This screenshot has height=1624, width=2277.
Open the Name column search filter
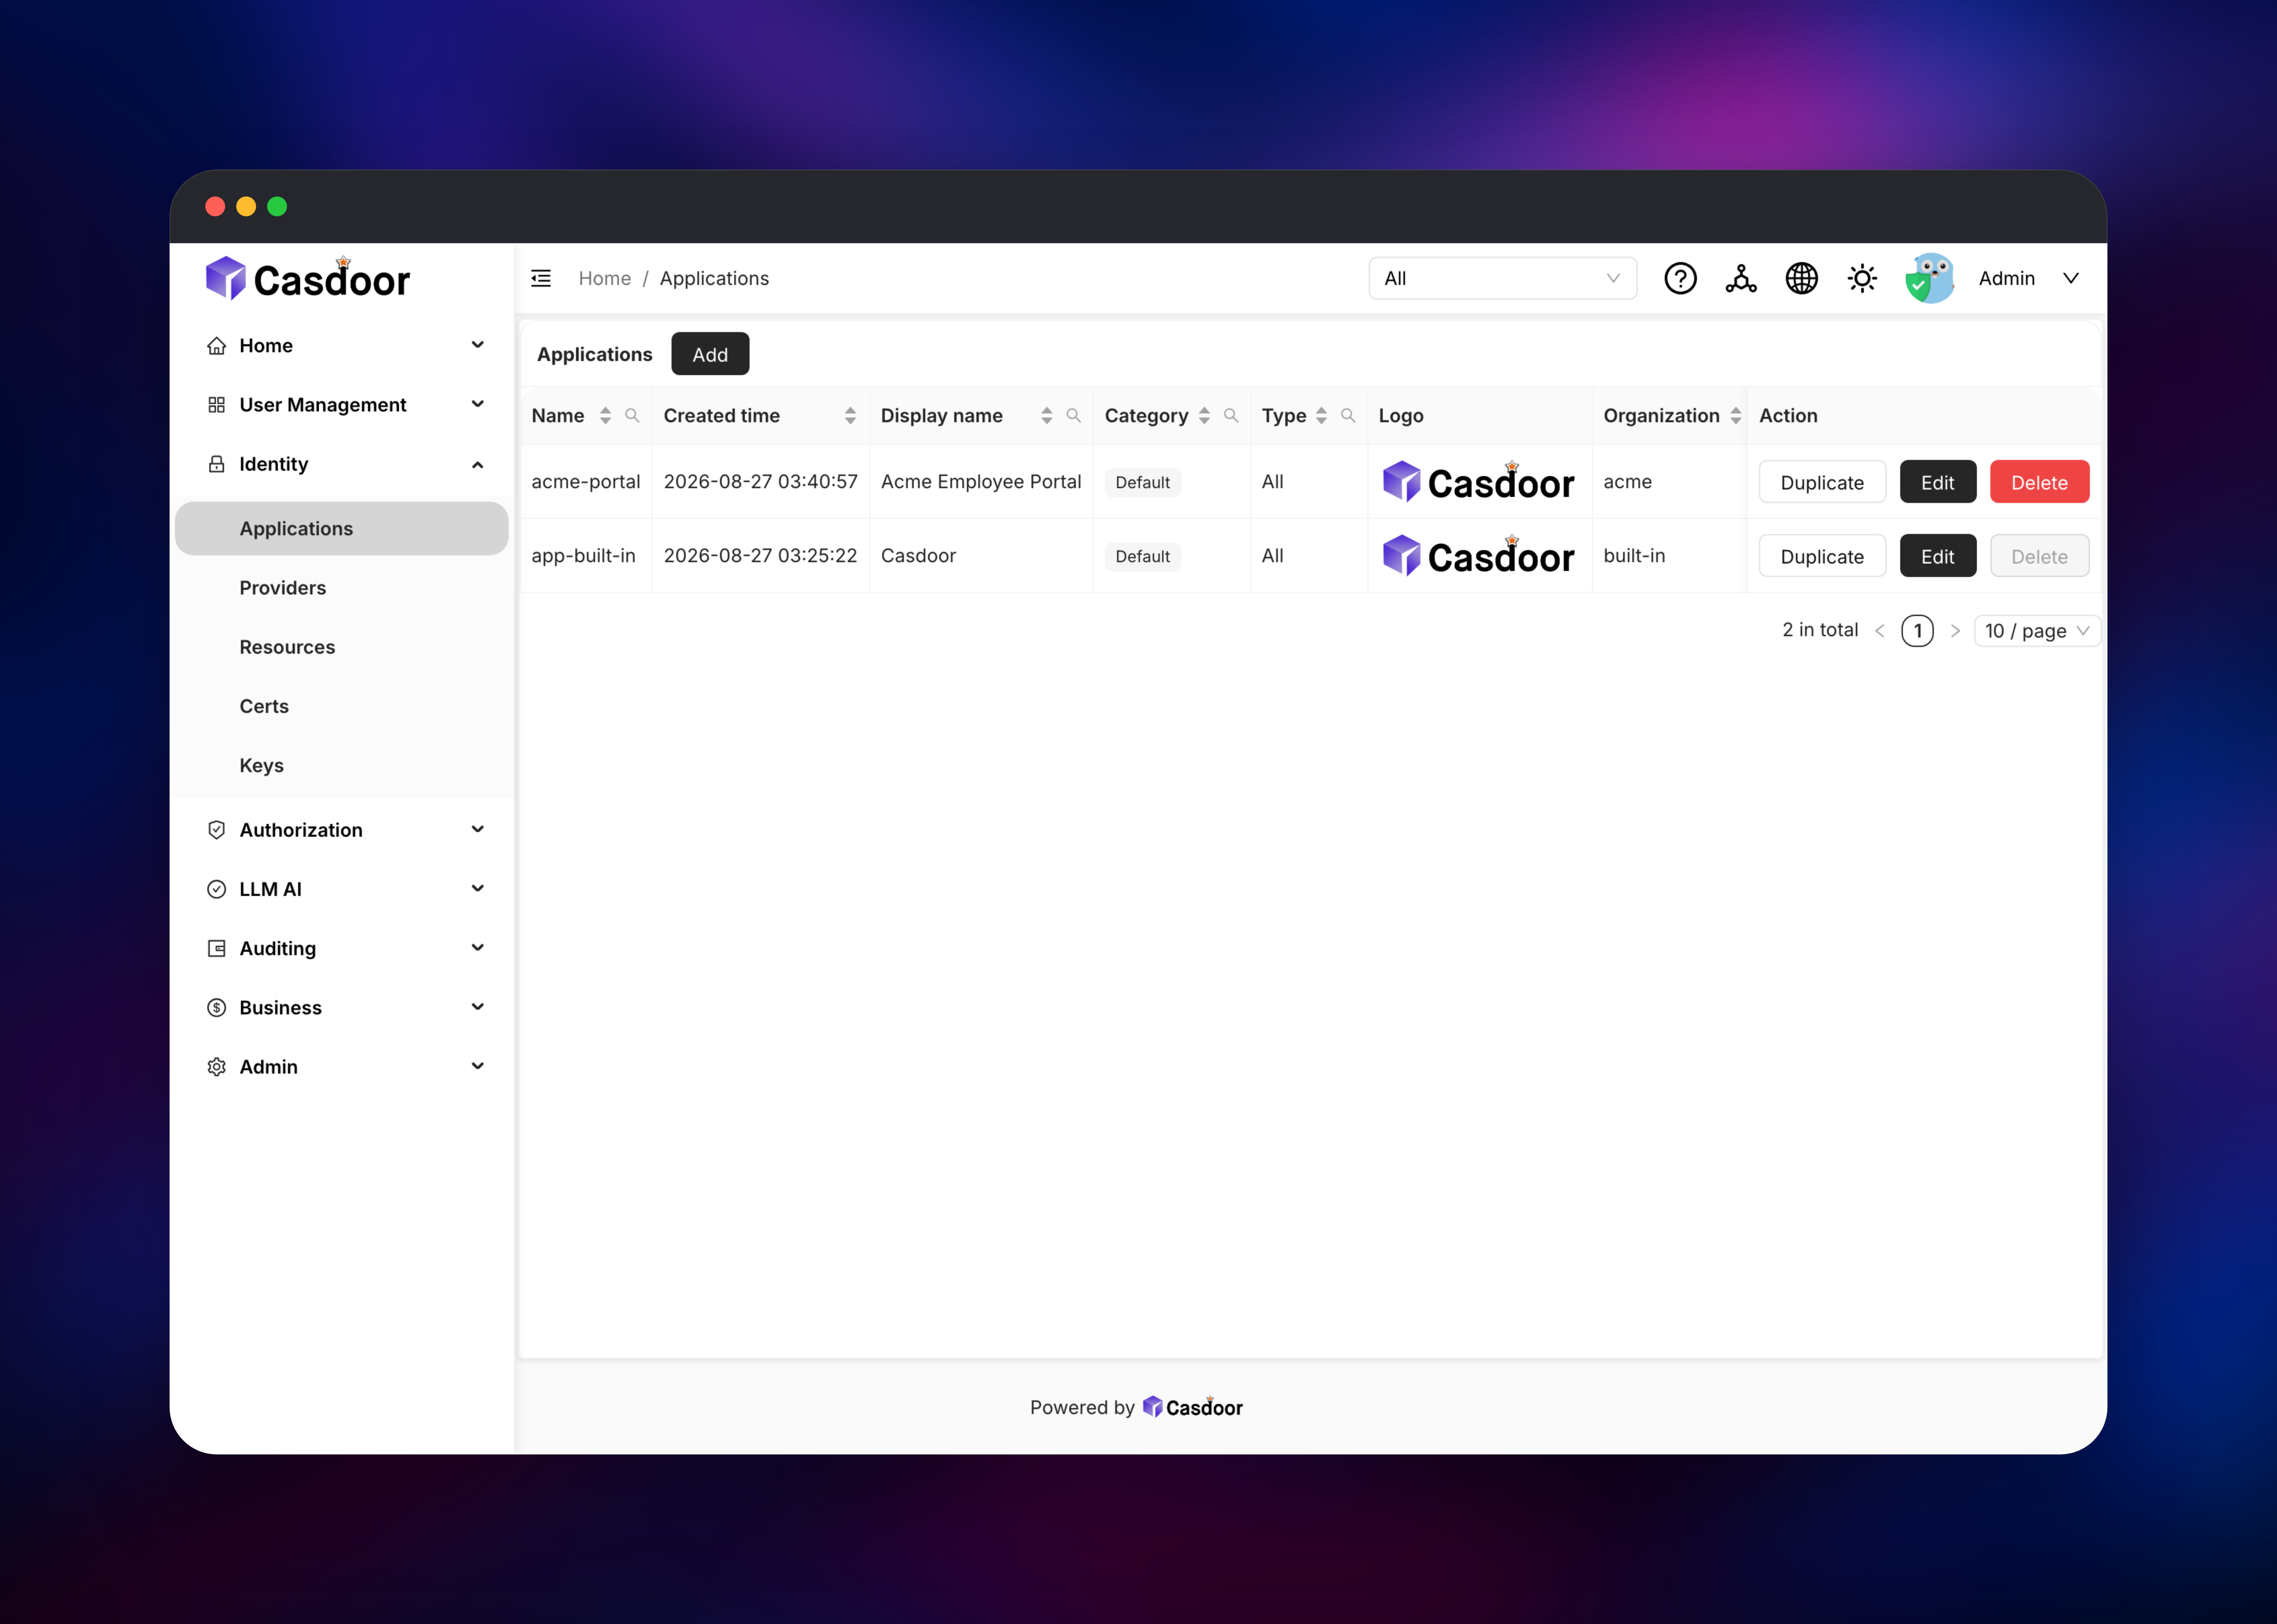tap(632, 415)
